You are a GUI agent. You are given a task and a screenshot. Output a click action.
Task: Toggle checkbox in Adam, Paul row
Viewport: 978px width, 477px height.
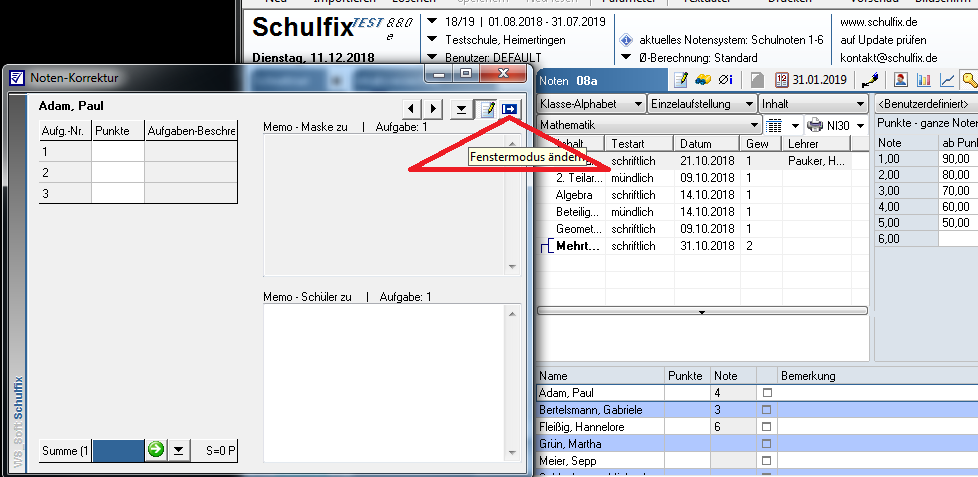[x=767, y=393]
